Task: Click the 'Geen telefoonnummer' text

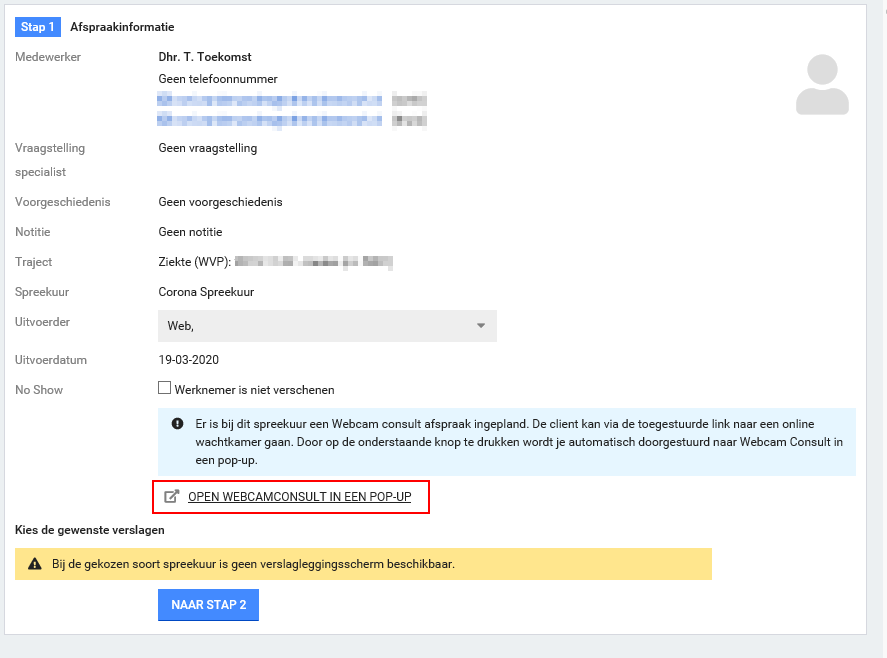Action: [218, 79]
